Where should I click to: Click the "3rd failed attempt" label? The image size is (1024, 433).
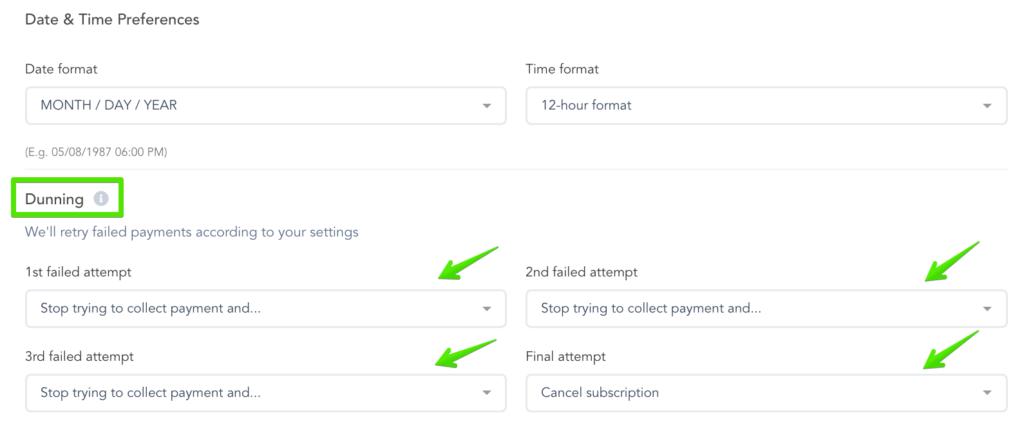click(x=79, y=356)
